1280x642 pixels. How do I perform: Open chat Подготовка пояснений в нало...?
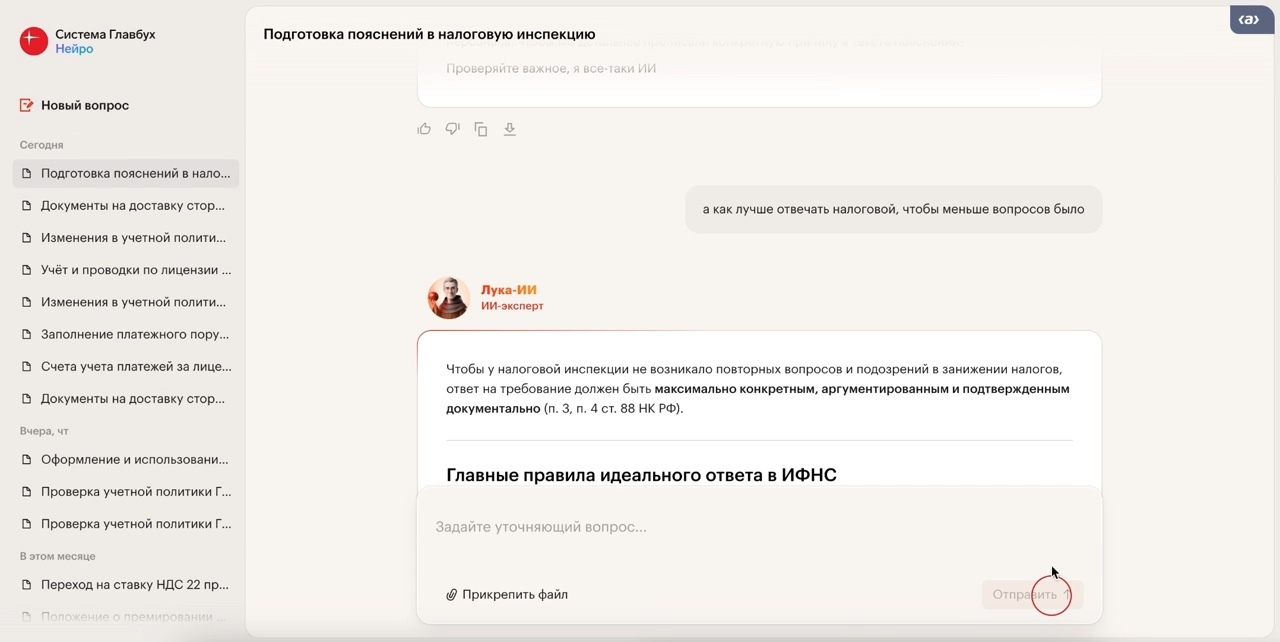[126, 173]
